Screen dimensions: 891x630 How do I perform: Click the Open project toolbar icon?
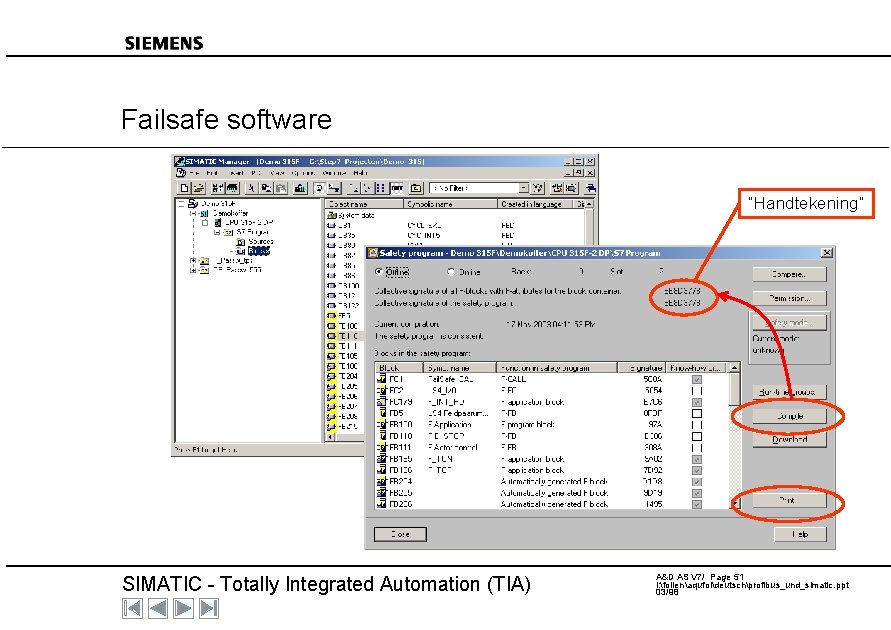pos(198,188)
